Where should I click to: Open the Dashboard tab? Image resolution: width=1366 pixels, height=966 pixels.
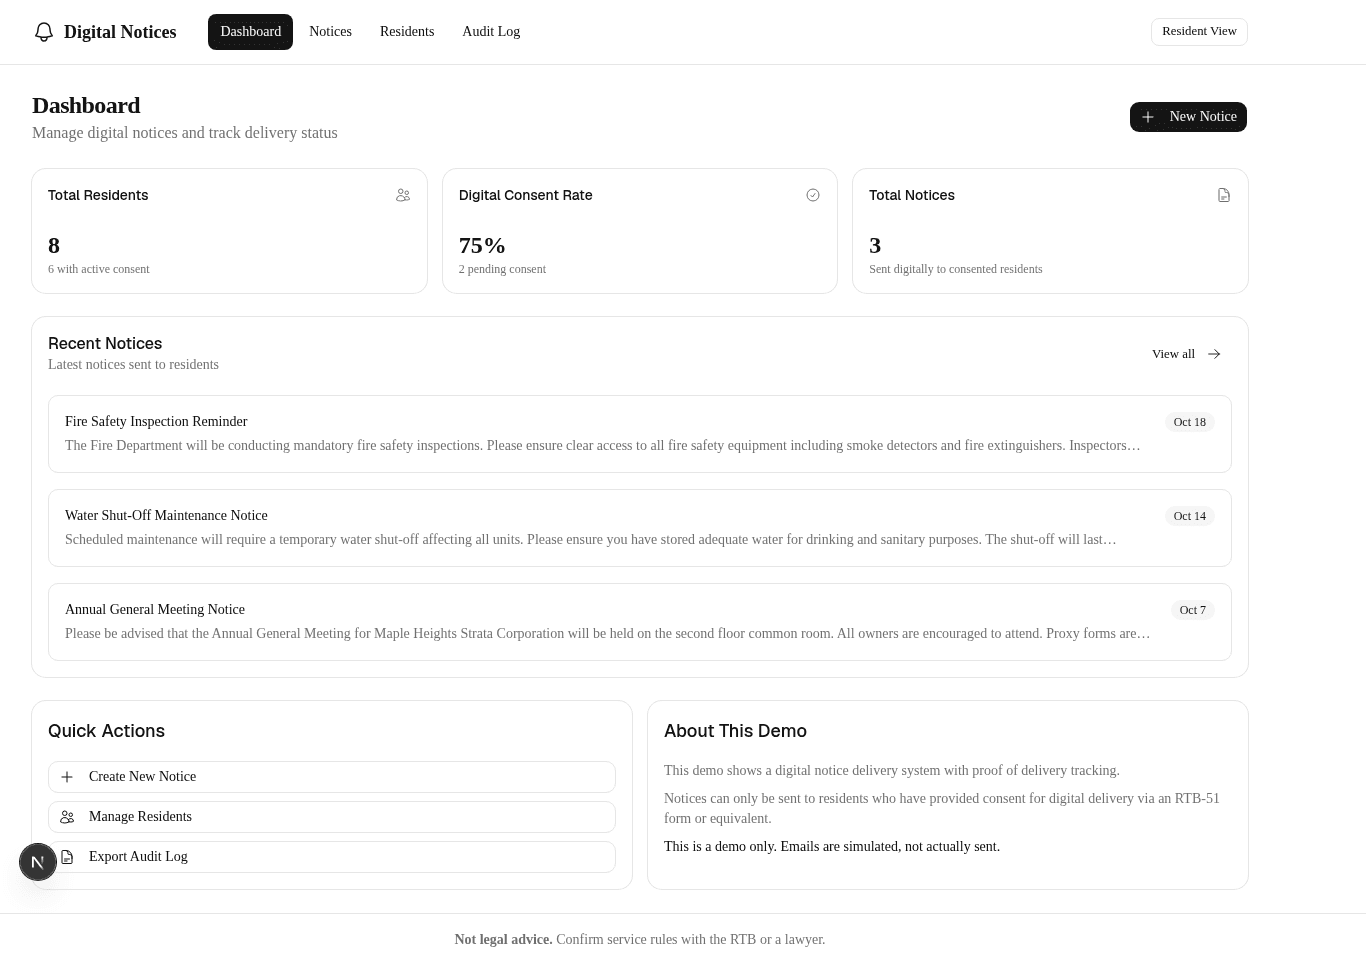pos(250,32)
